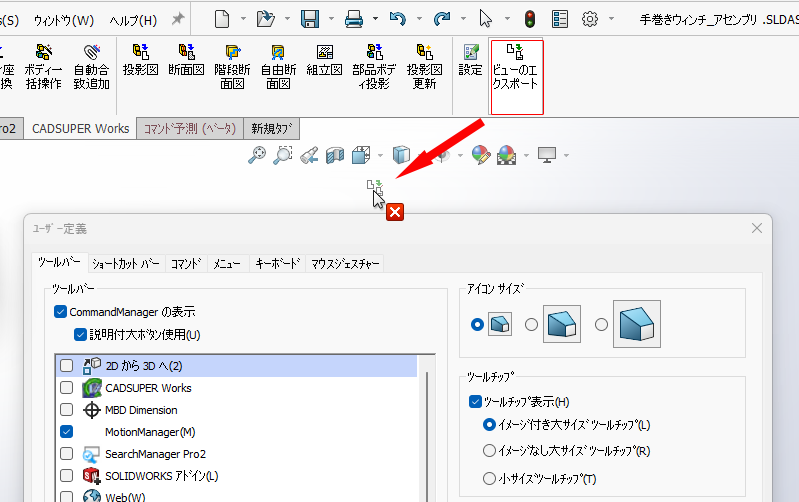Click the 階段断面図 tool
Screen dimensions: 799x502
(x=232, y=67)
